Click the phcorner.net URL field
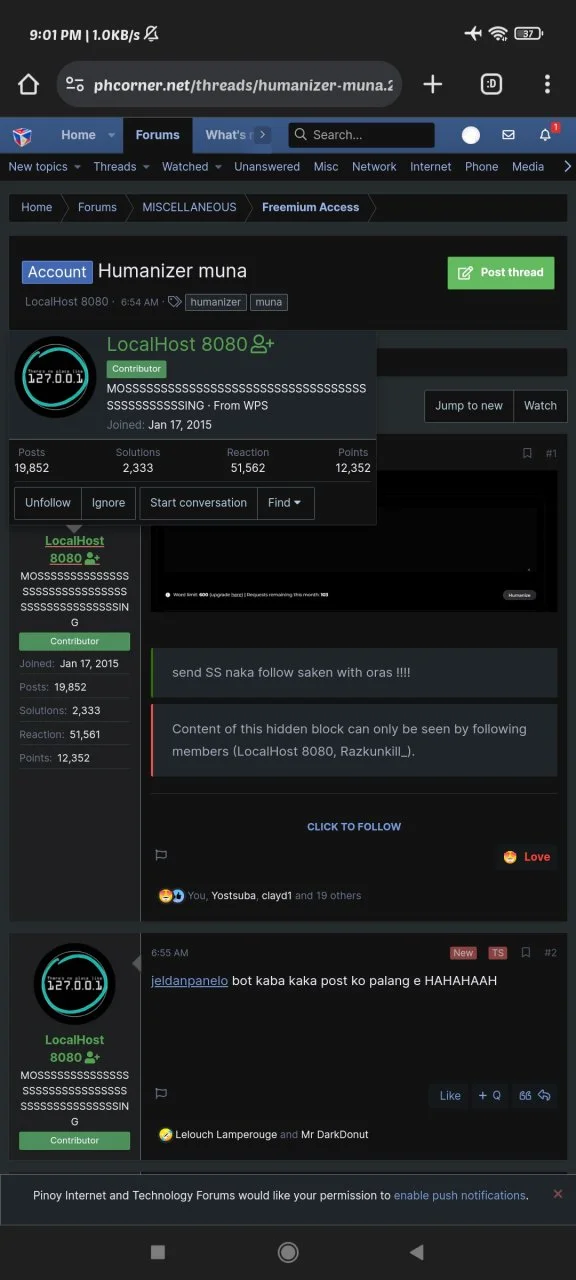This screenshot has width=576, height=1280. [230, 85]
